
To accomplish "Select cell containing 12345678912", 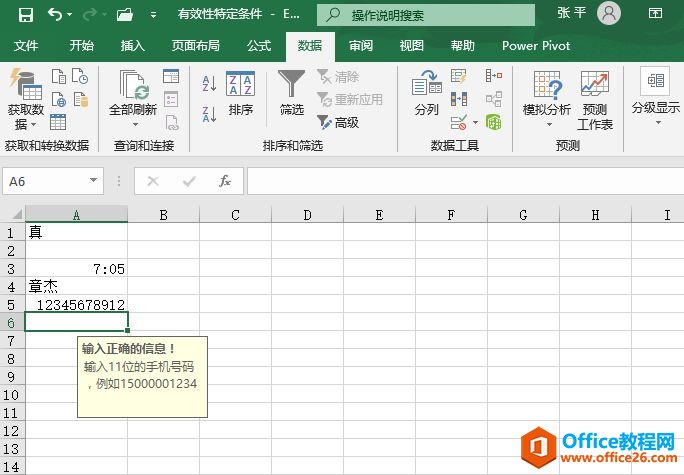I will (76, 304).
